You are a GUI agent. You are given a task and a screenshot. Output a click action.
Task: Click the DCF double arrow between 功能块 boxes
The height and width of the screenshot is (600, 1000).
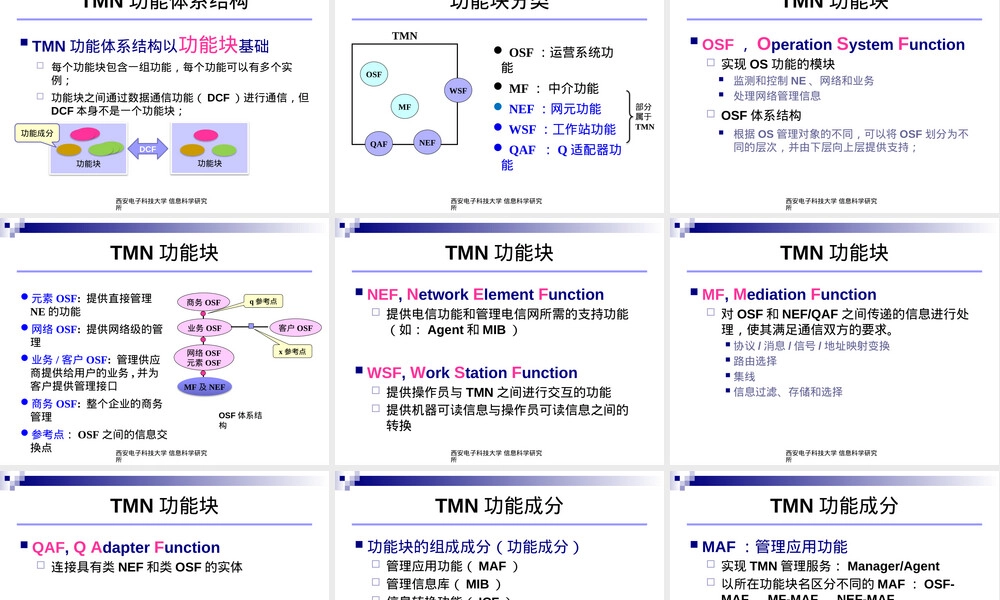[148, 149]
